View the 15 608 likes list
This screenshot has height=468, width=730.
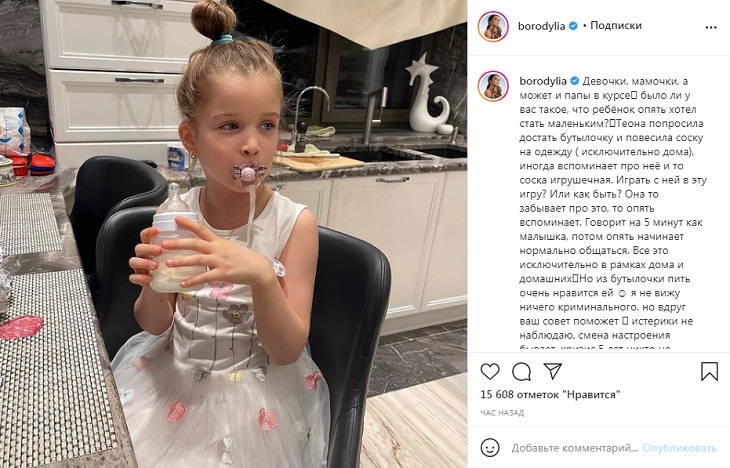(550, 394)
